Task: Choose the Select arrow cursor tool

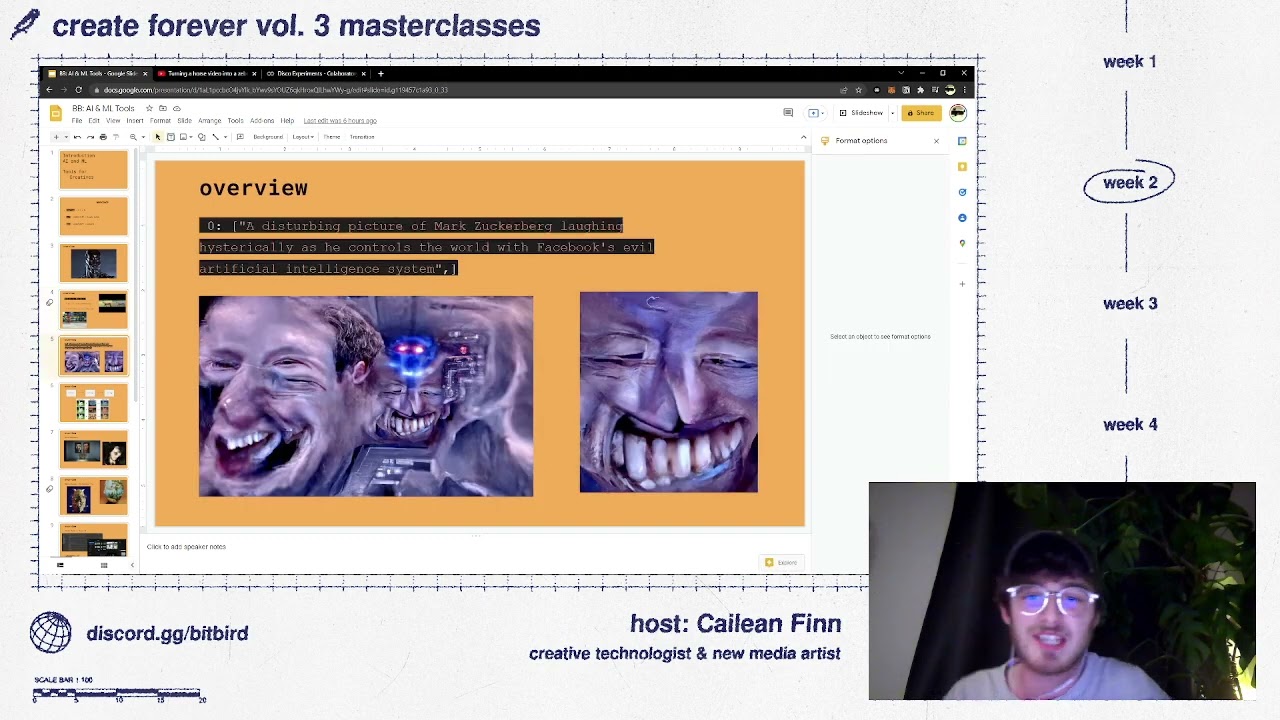Action: pyautogui.click(x=158, y=137)
